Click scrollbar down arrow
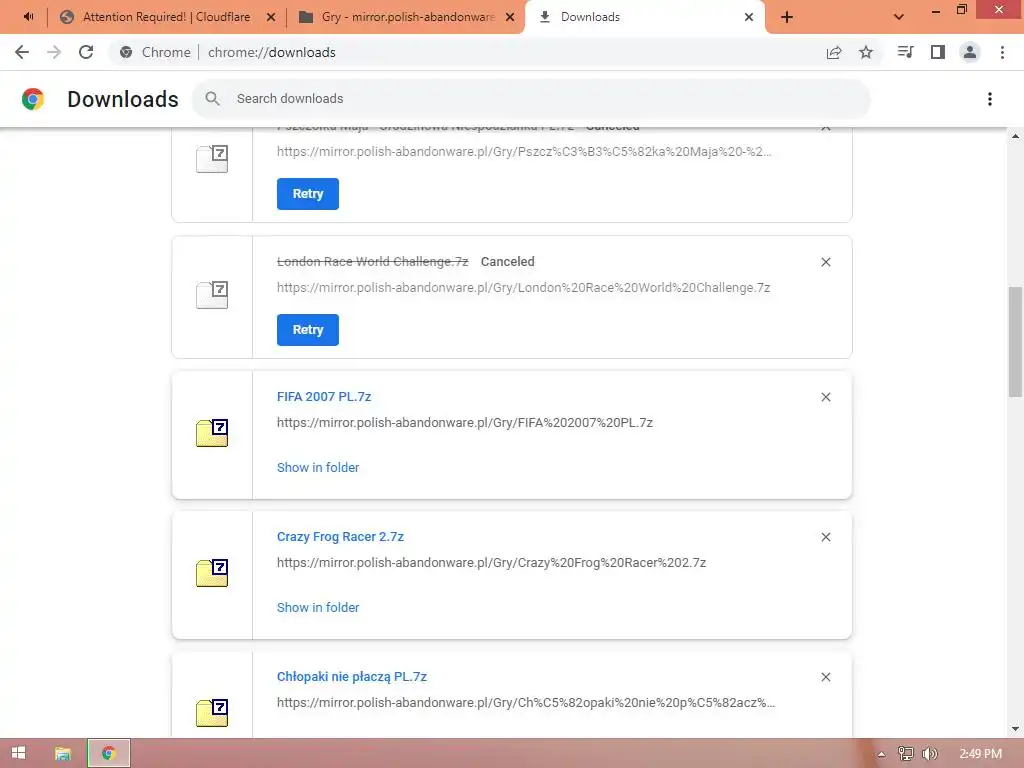Image resolution: width=1024 pixels, height=768 pixels. [x=1015, y=729]
